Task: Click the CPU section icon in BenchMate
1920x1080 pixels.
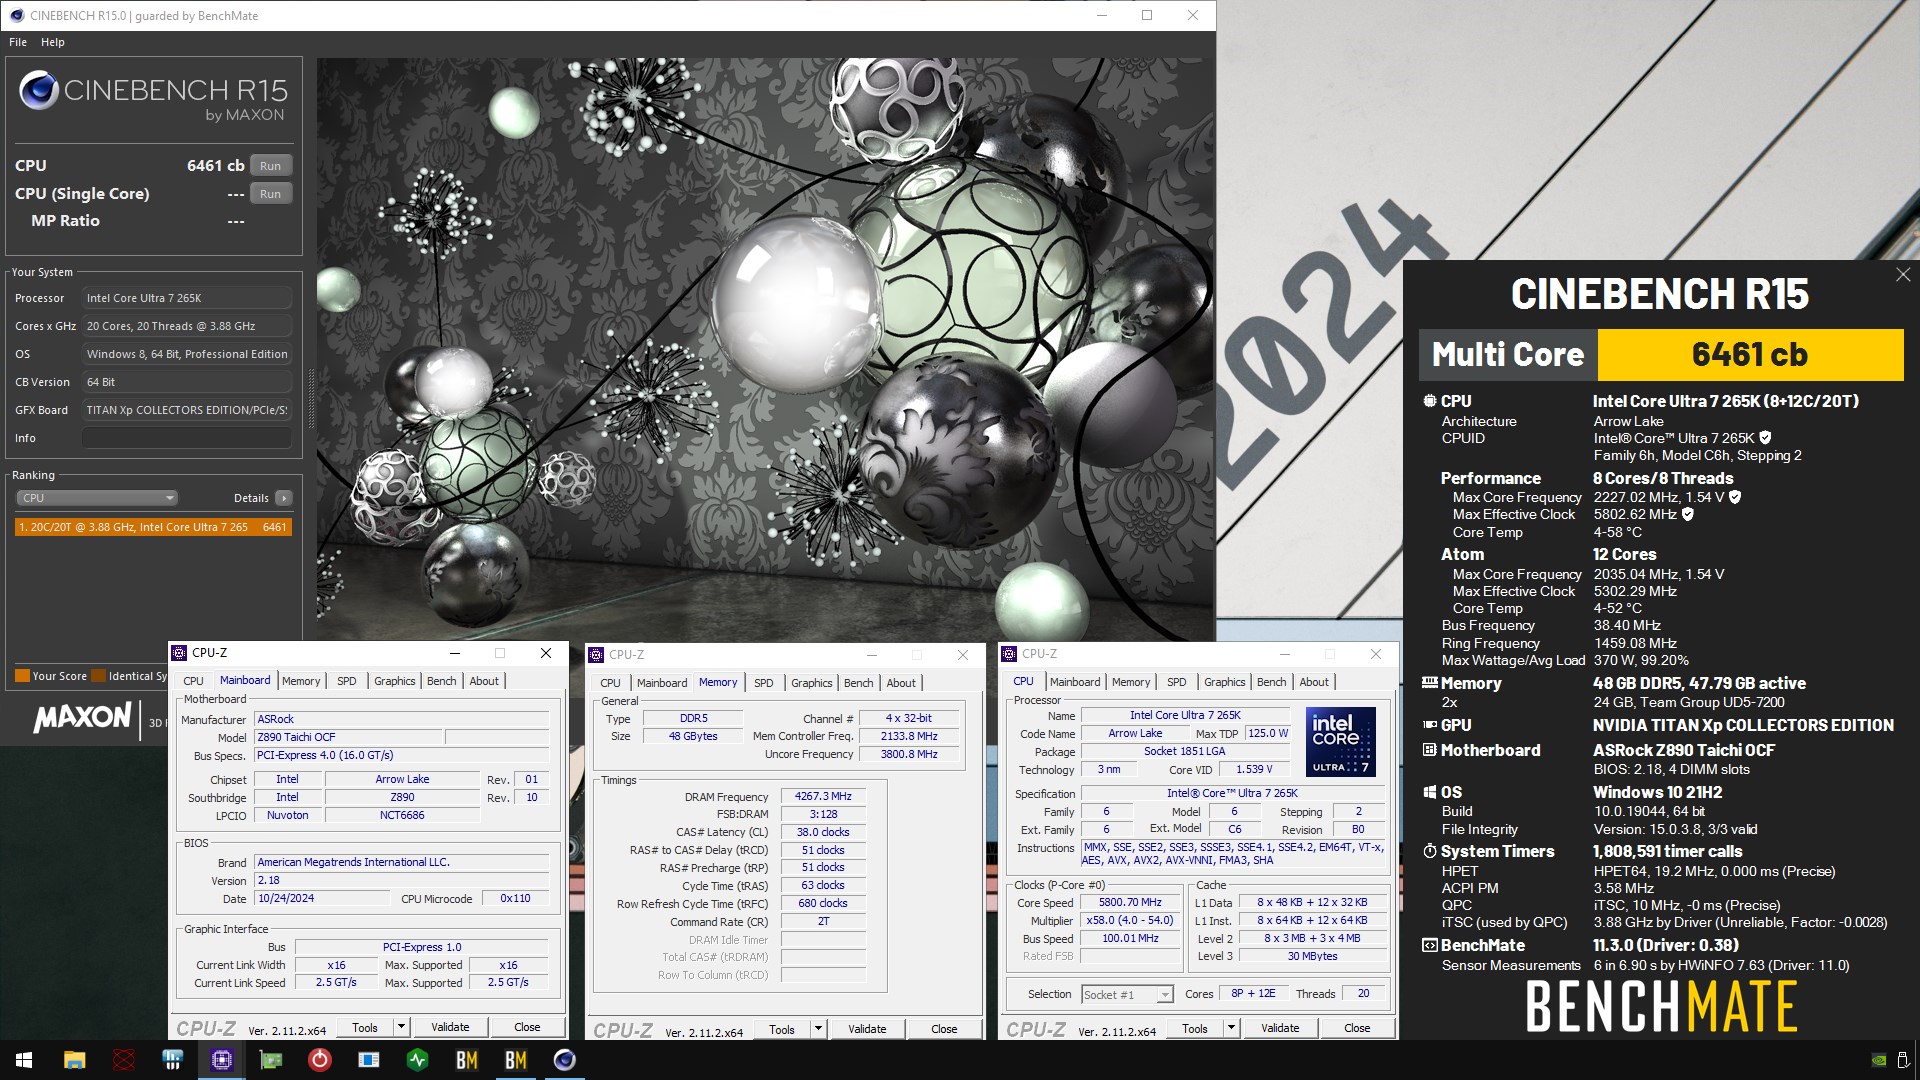Action: tap(1430, 401)
